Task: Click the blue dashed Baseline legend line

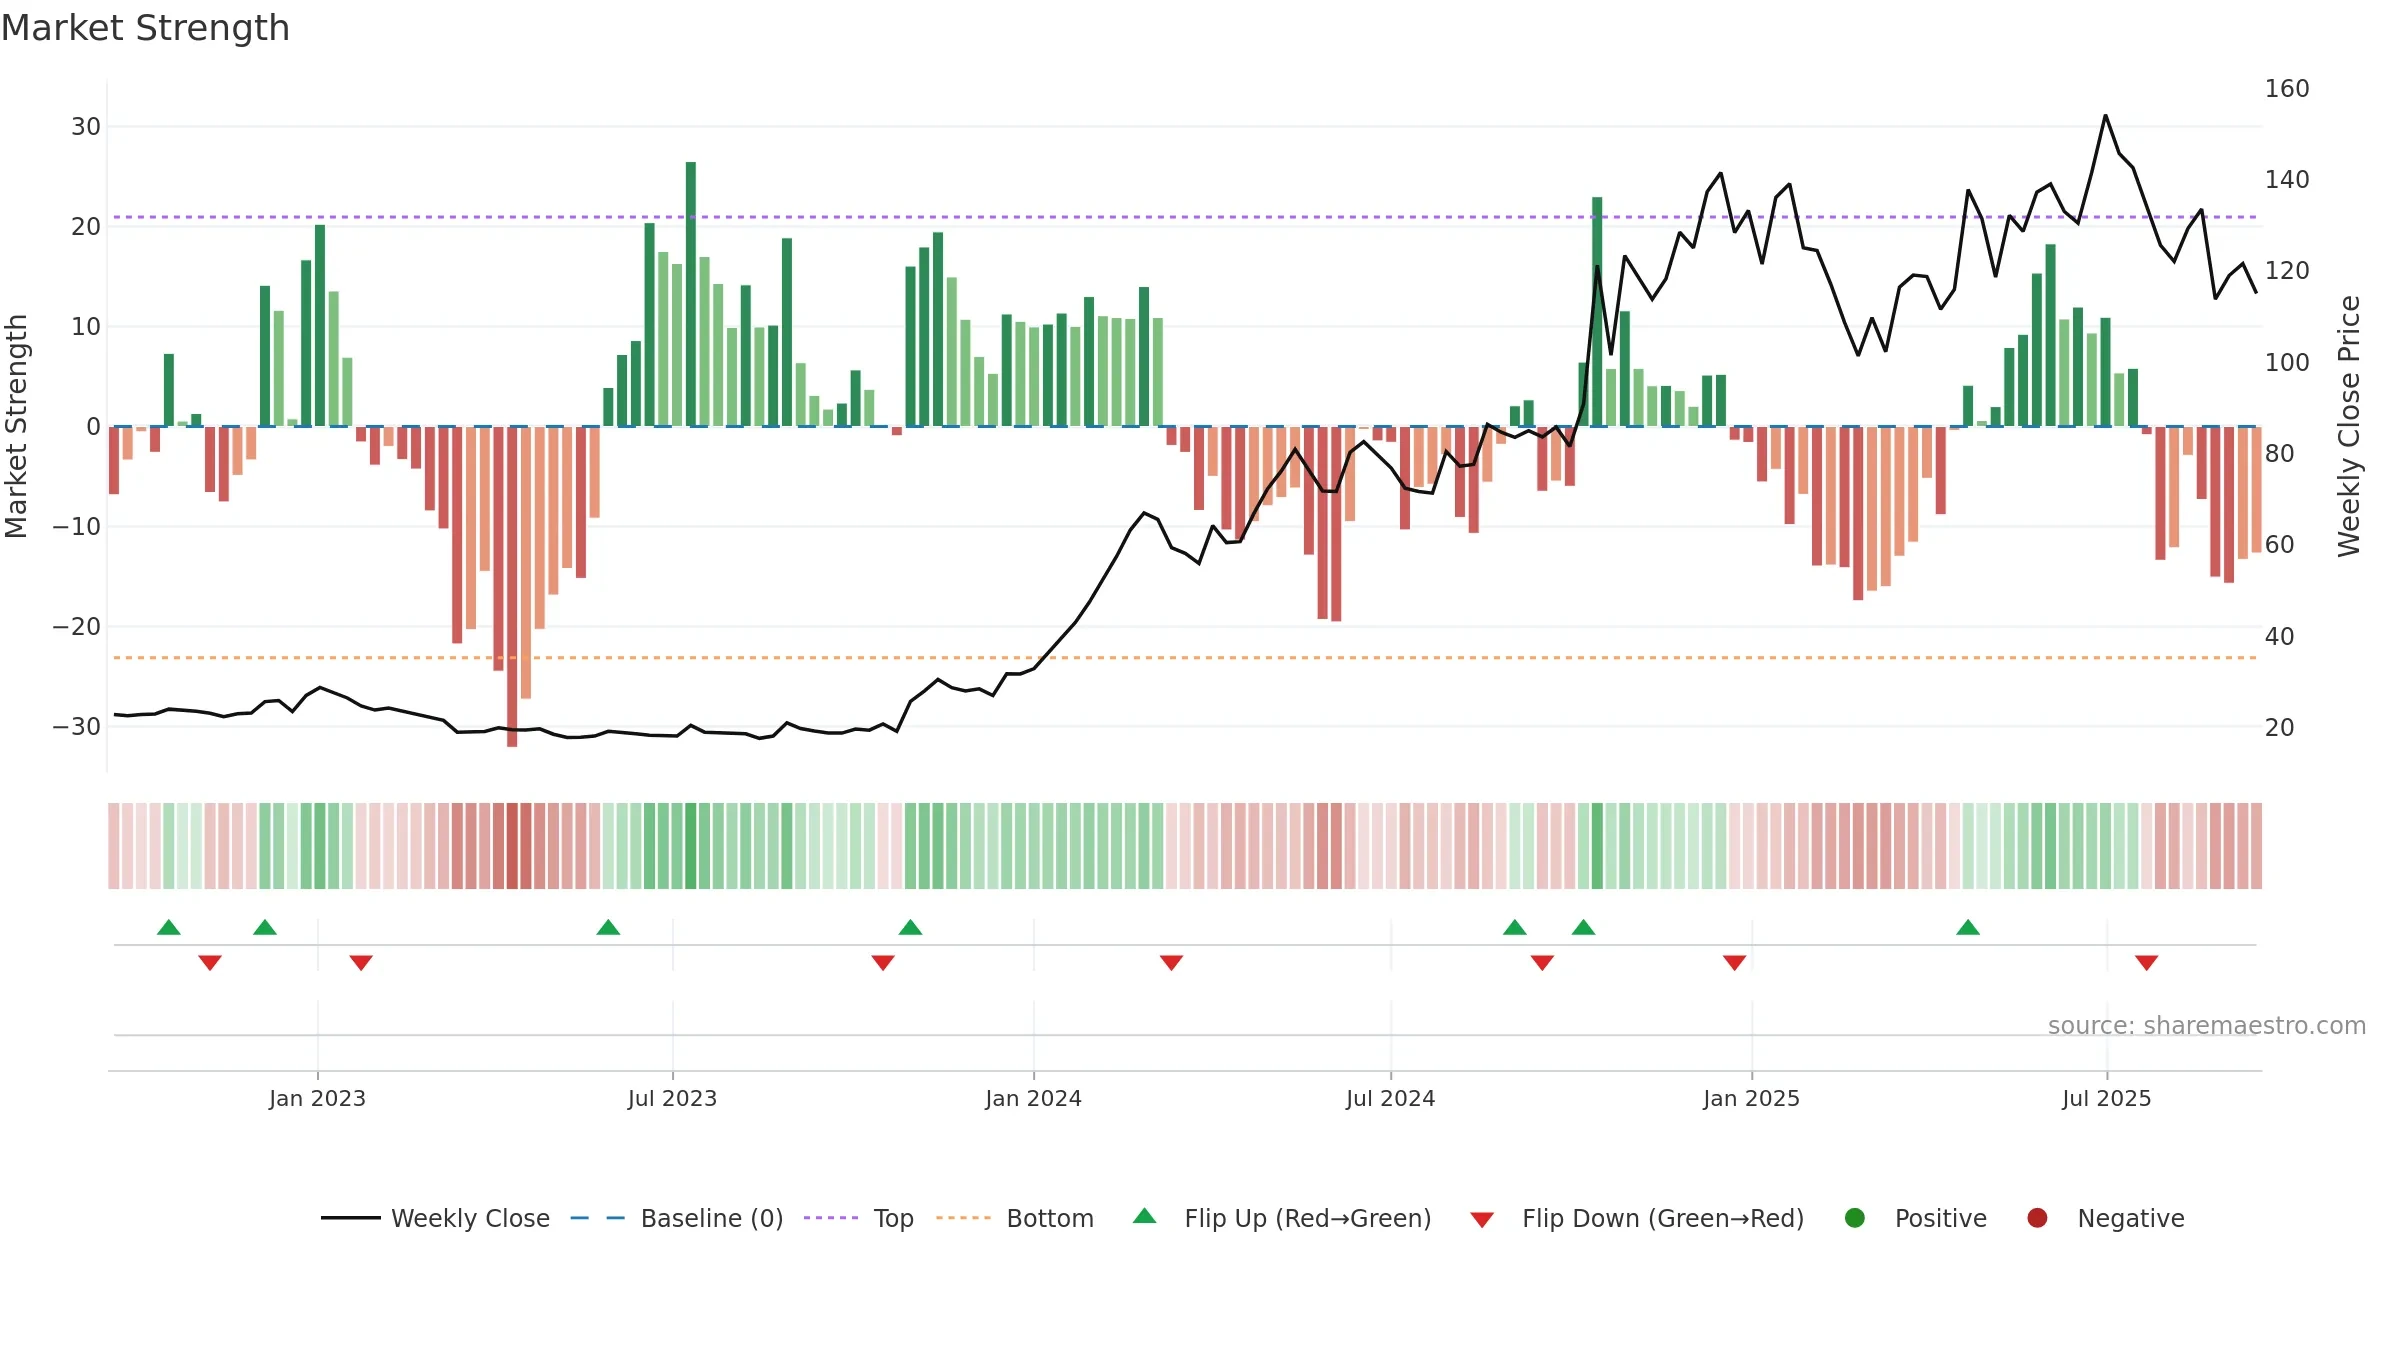Action: click(x=598, y=1218)
